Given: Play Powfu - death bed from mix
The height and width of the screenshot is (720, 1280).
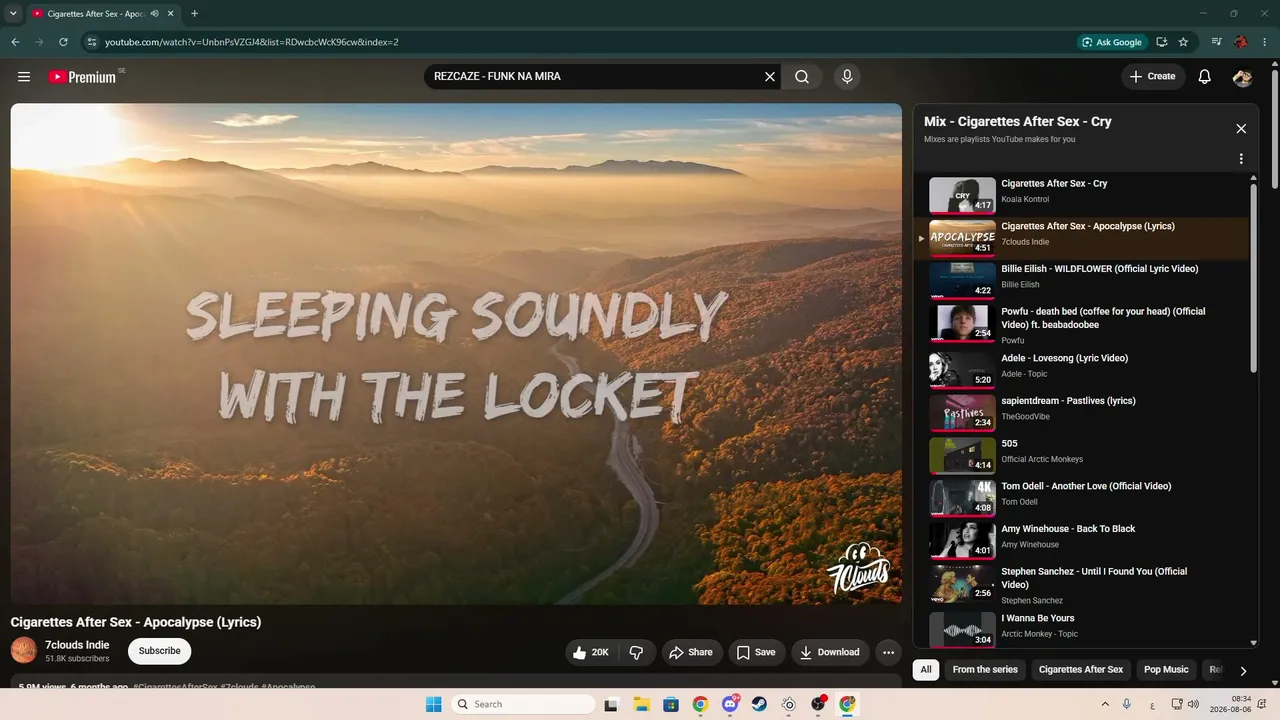Looking at the screenshot, I should click(1080, 324).
